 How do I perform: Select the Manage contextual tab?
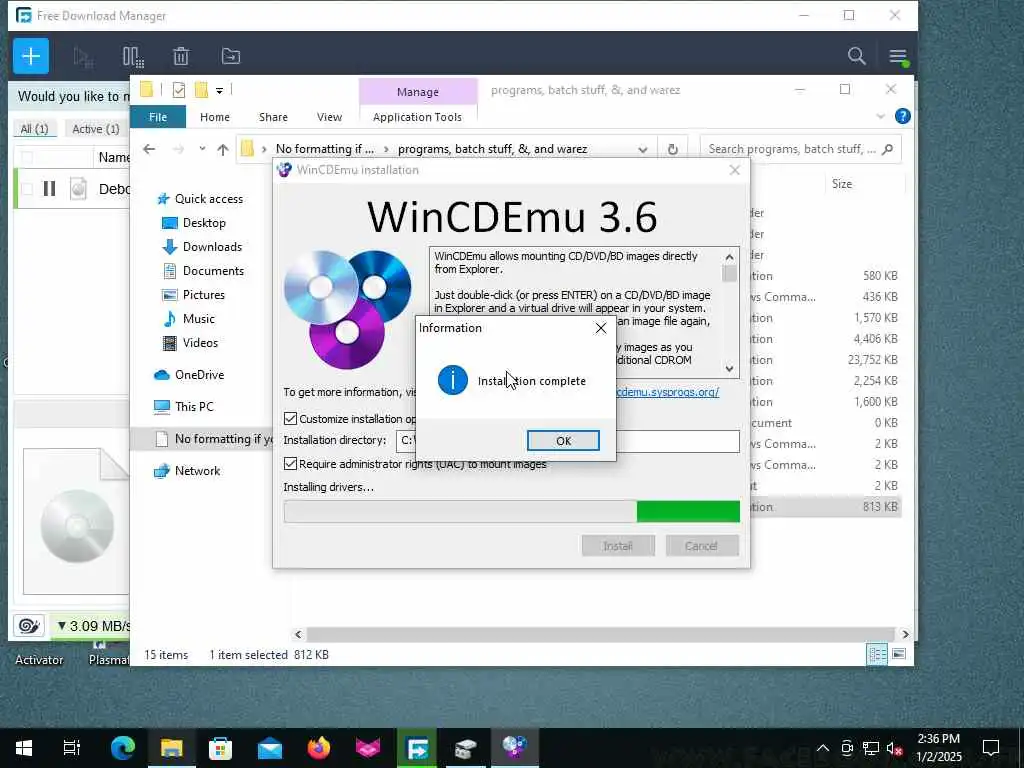[x=418, y=92]
